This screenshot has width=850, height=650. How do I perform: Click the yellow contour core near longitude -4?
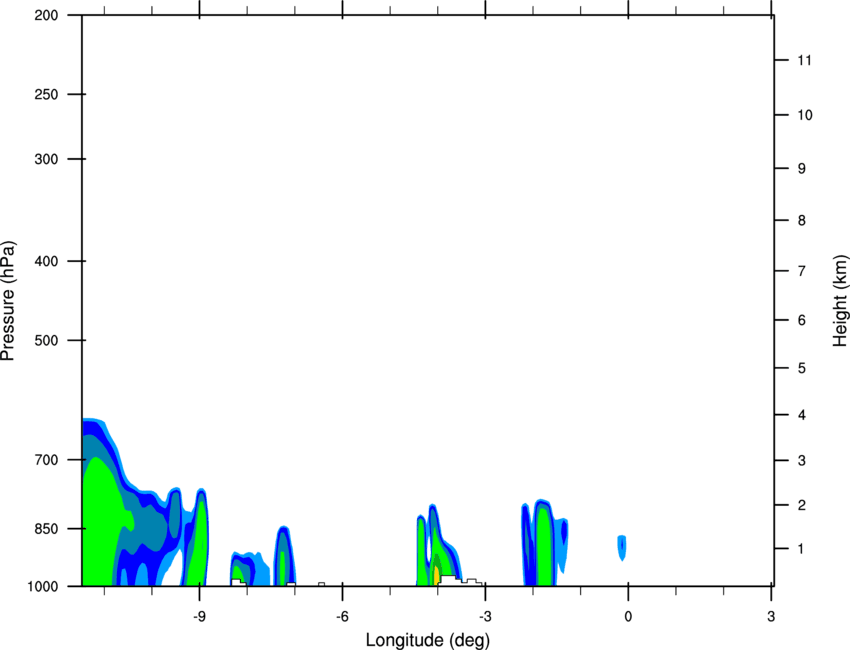click(x=436, y=575)
